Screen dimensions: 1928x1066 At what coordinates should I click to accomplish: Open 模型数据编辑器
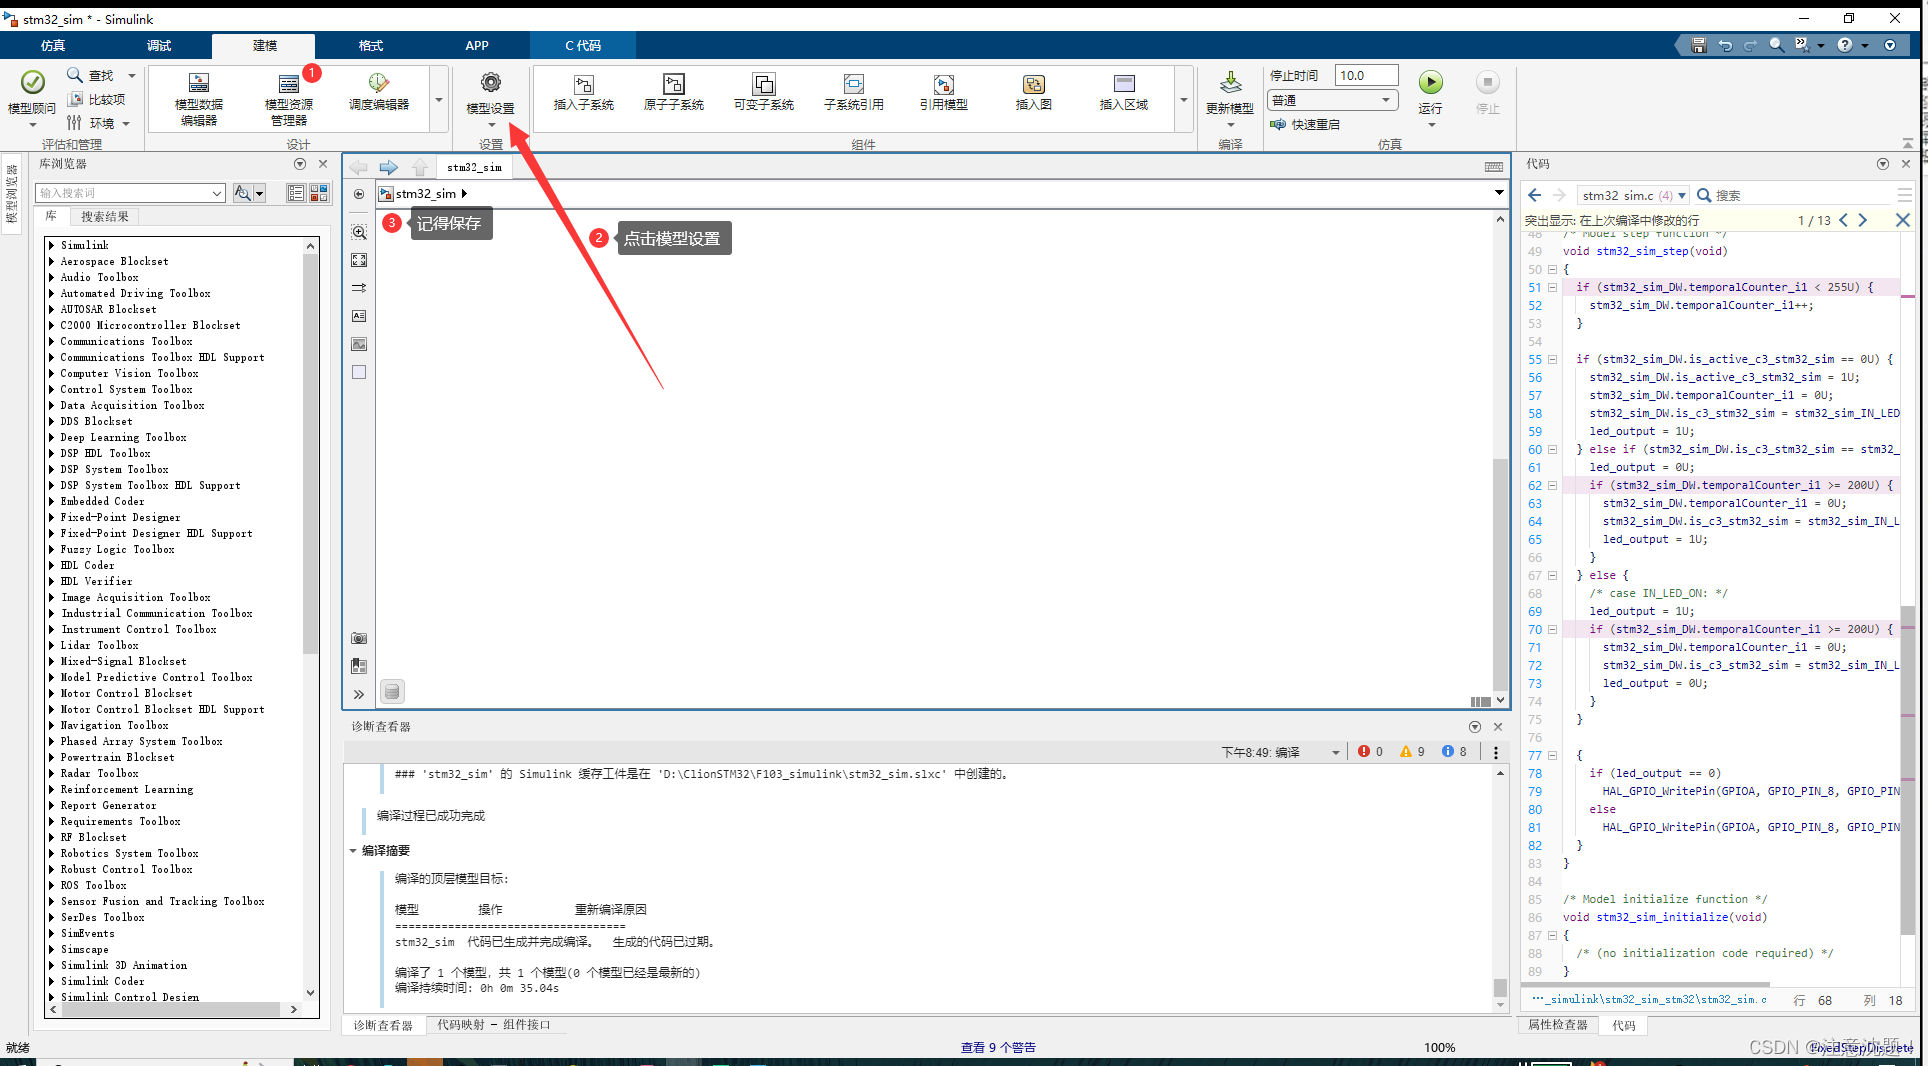tap(199, 99)
